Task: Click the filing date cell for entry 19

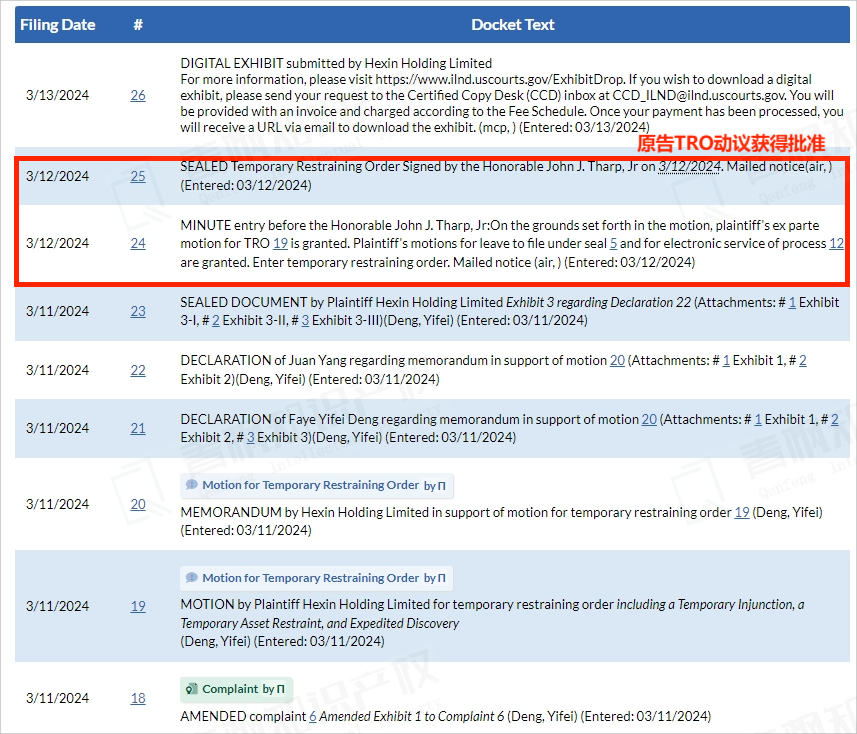Action: [57, 607]
